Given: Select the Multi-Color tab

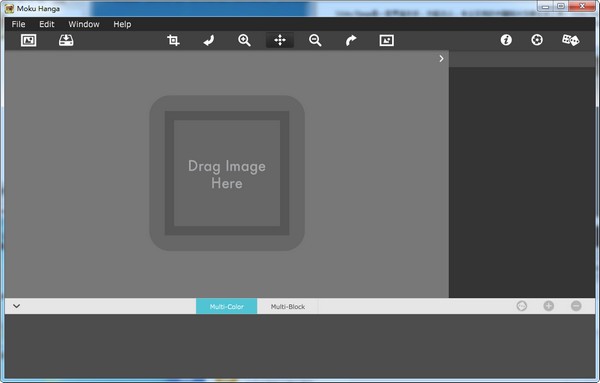Looking at the screenshot, I should tap(227, 306).
